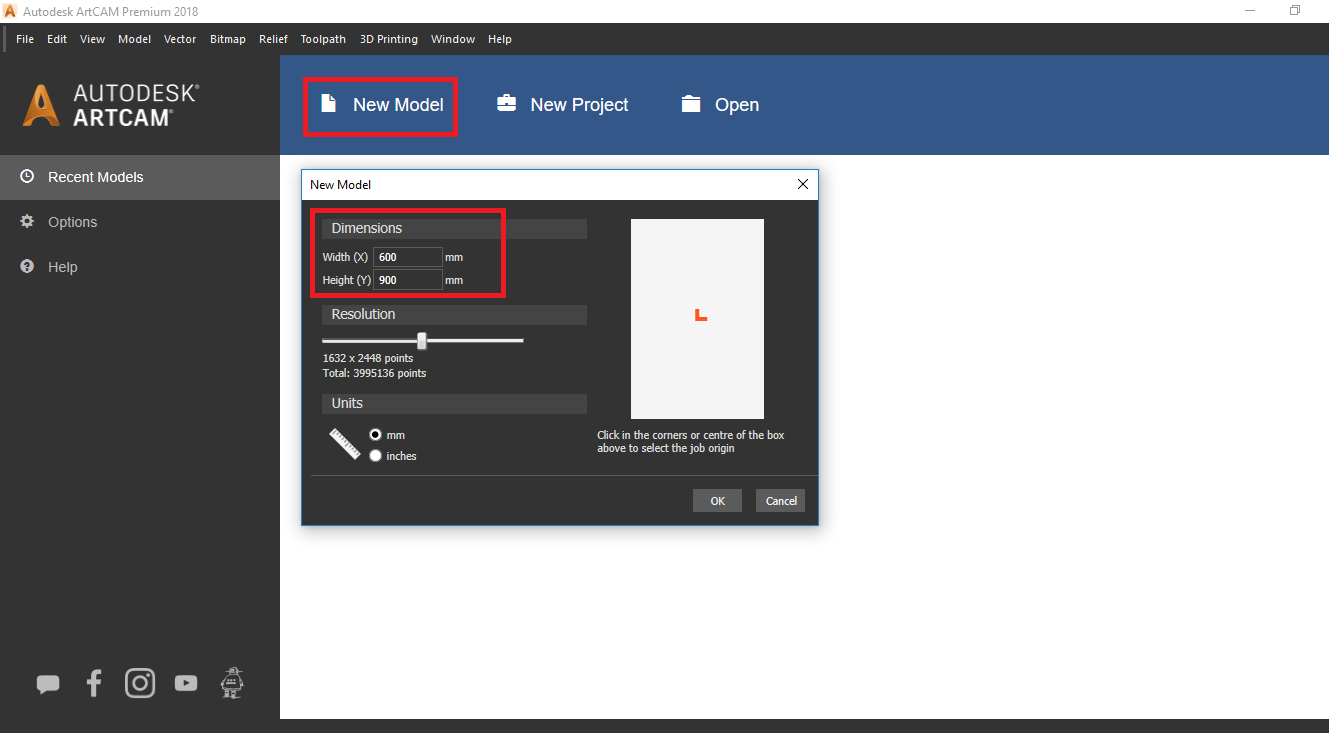
Task: Open the Window menu
Action: 453,39
